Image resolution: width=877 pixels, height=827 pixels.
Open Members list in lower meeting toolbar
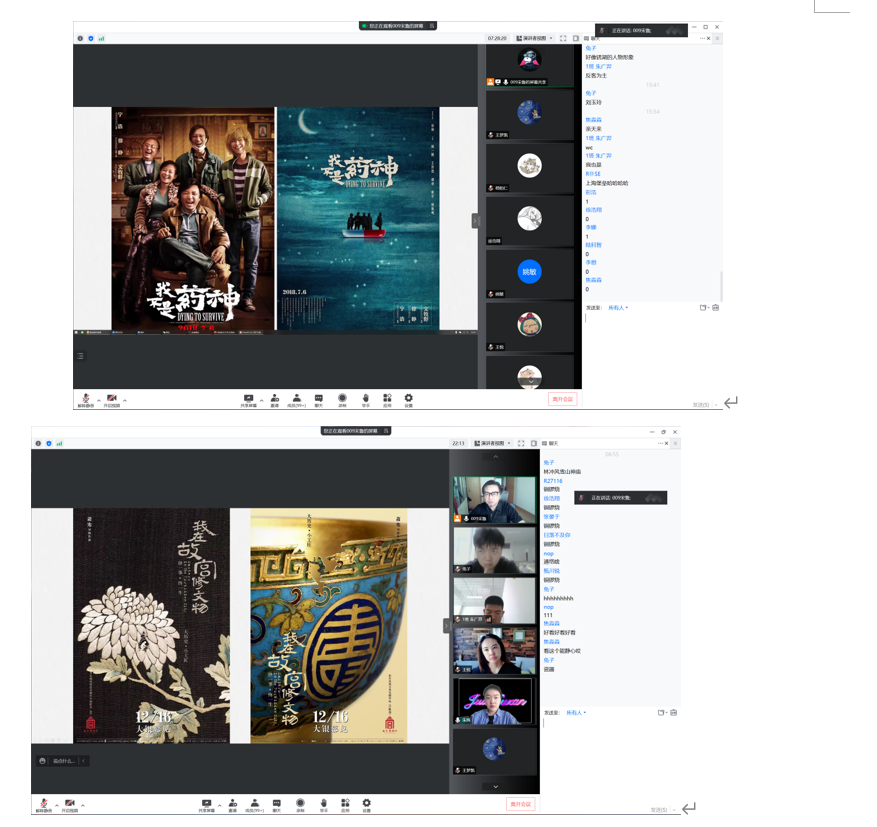[x=253, y=803]
